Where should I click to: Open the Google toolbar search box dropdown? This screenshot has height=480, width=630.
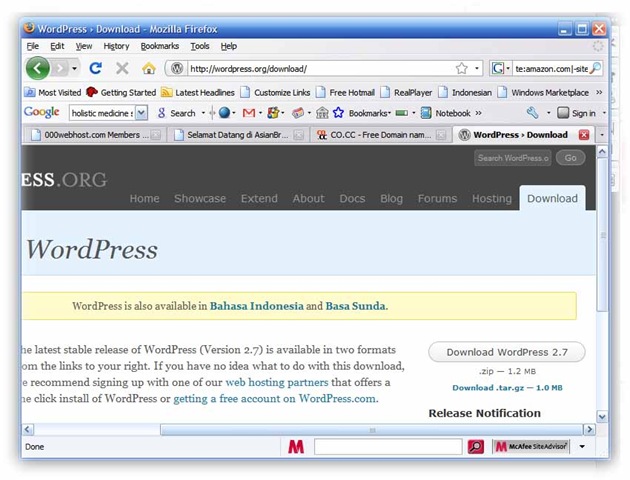pos(141,113)
